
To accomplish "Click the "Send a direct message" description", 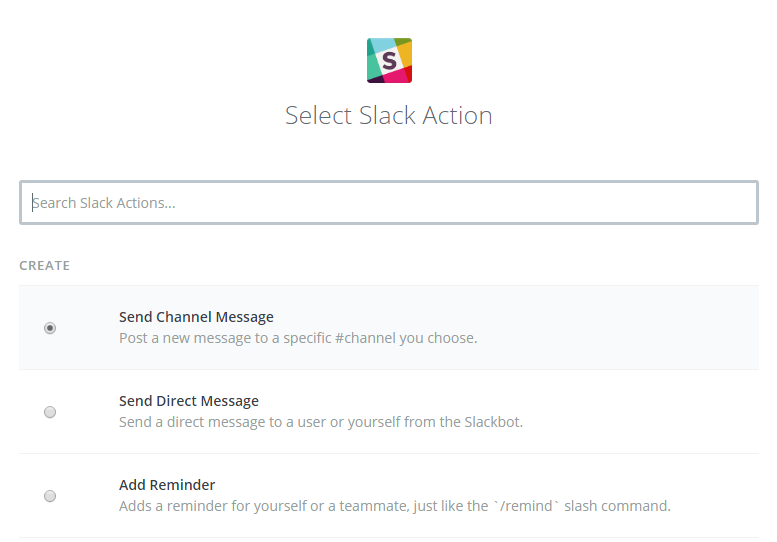I will pos(321,422).
